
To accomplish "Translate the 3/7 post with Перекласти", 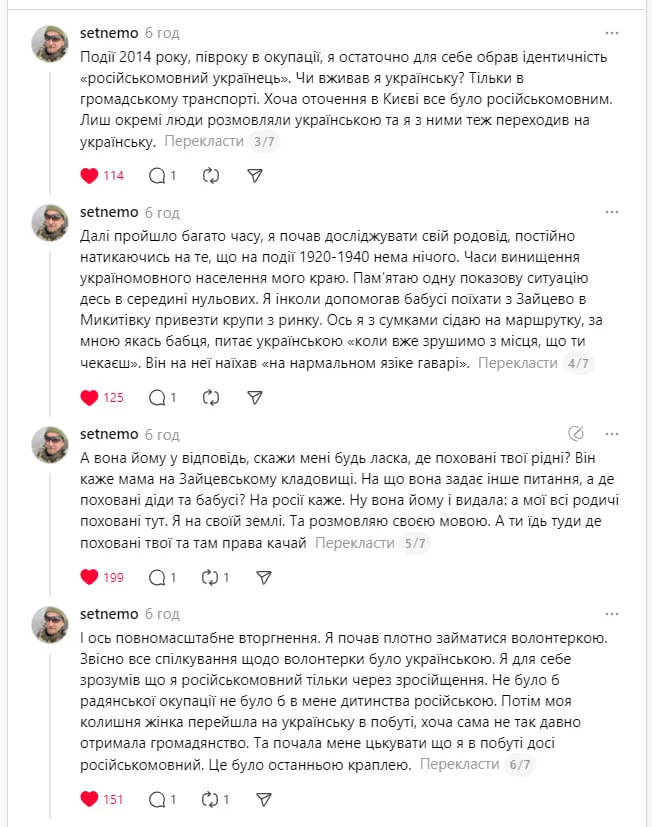I will [206, 141].
